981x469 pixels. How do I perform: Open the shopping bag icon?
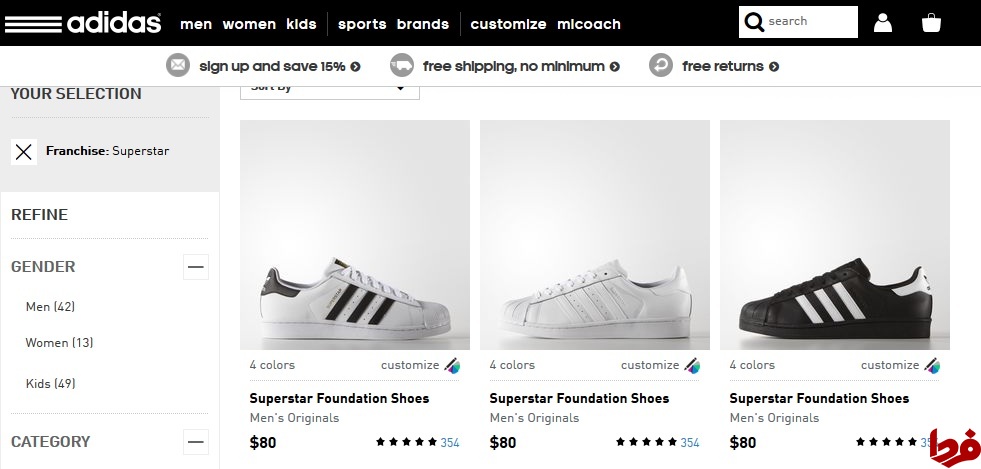(x=932, y=22)
